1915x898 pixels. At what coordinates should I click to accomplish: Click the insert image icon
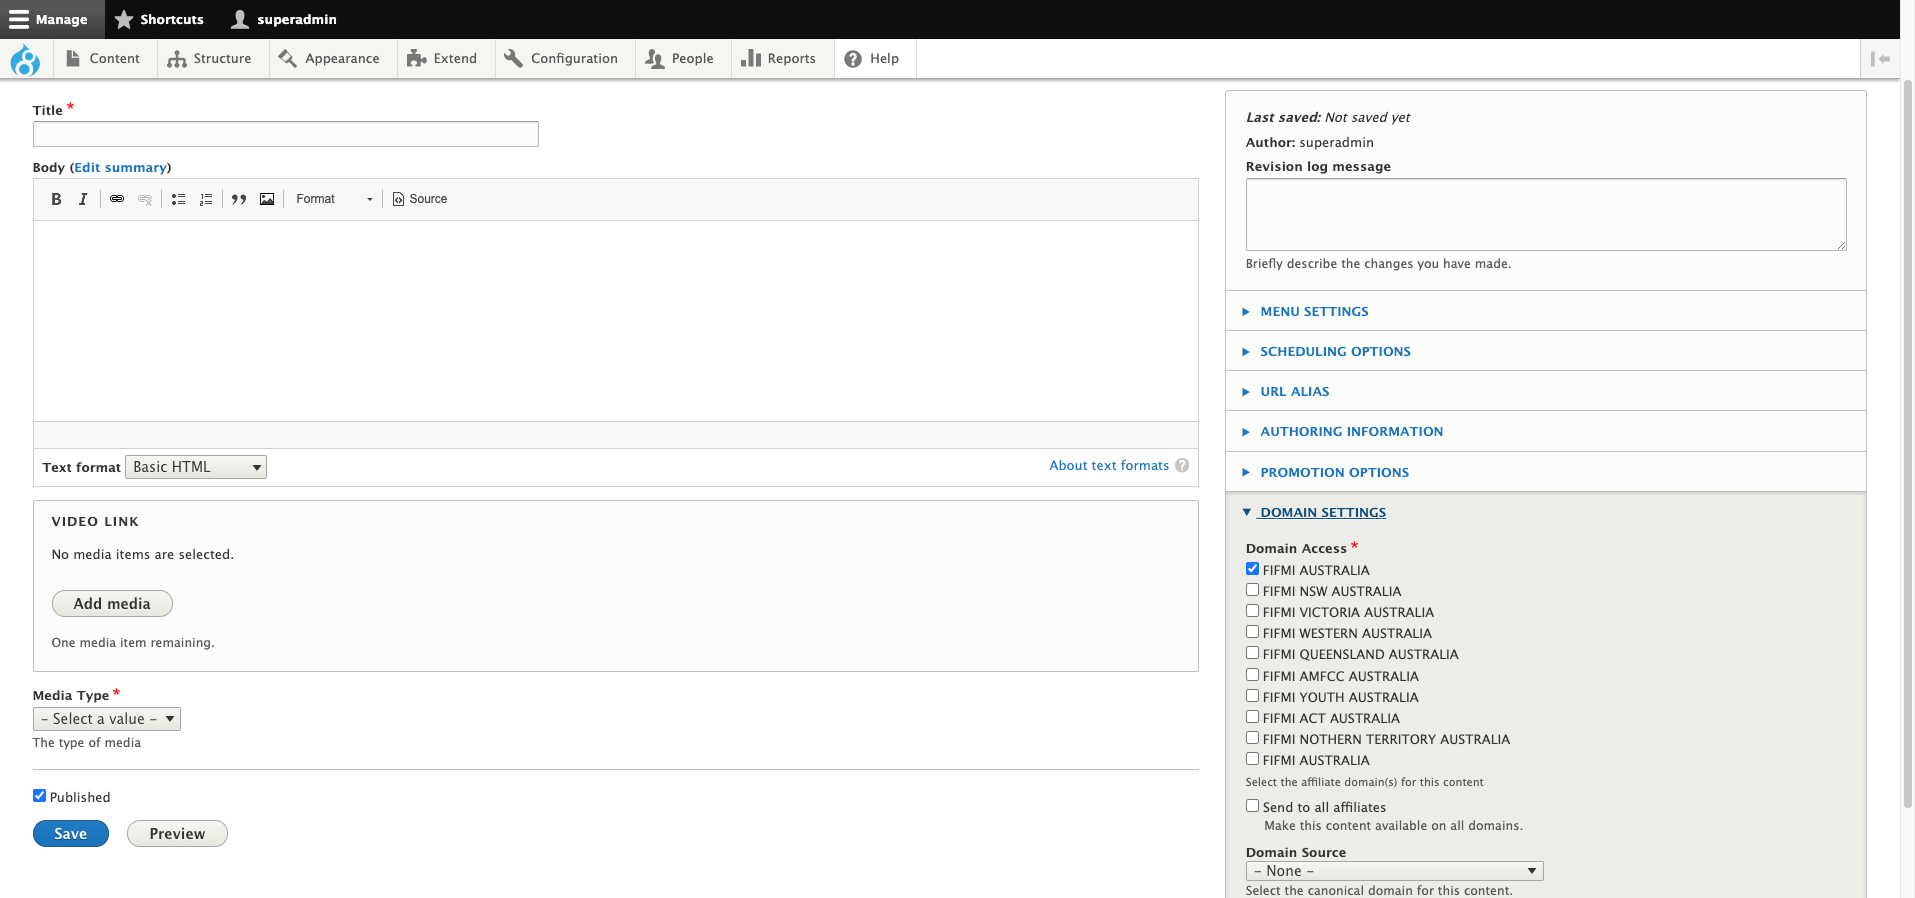point(267,199)
